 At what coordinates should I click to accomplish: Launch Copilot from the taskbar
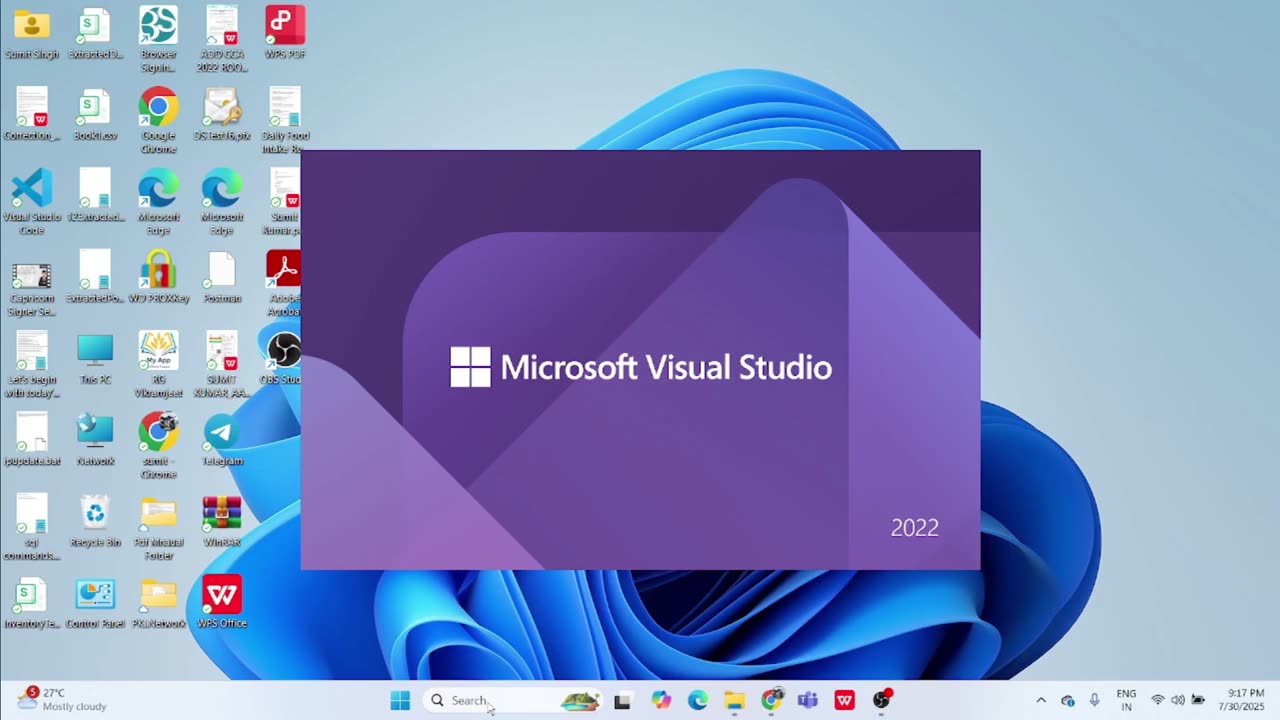pos(661,700)
